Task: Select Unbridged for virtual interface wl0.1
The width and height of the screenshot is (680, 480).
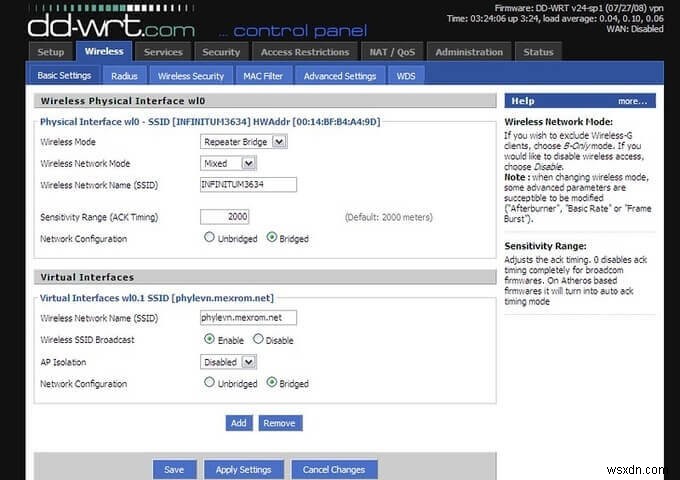Action: tap(209, 382)
